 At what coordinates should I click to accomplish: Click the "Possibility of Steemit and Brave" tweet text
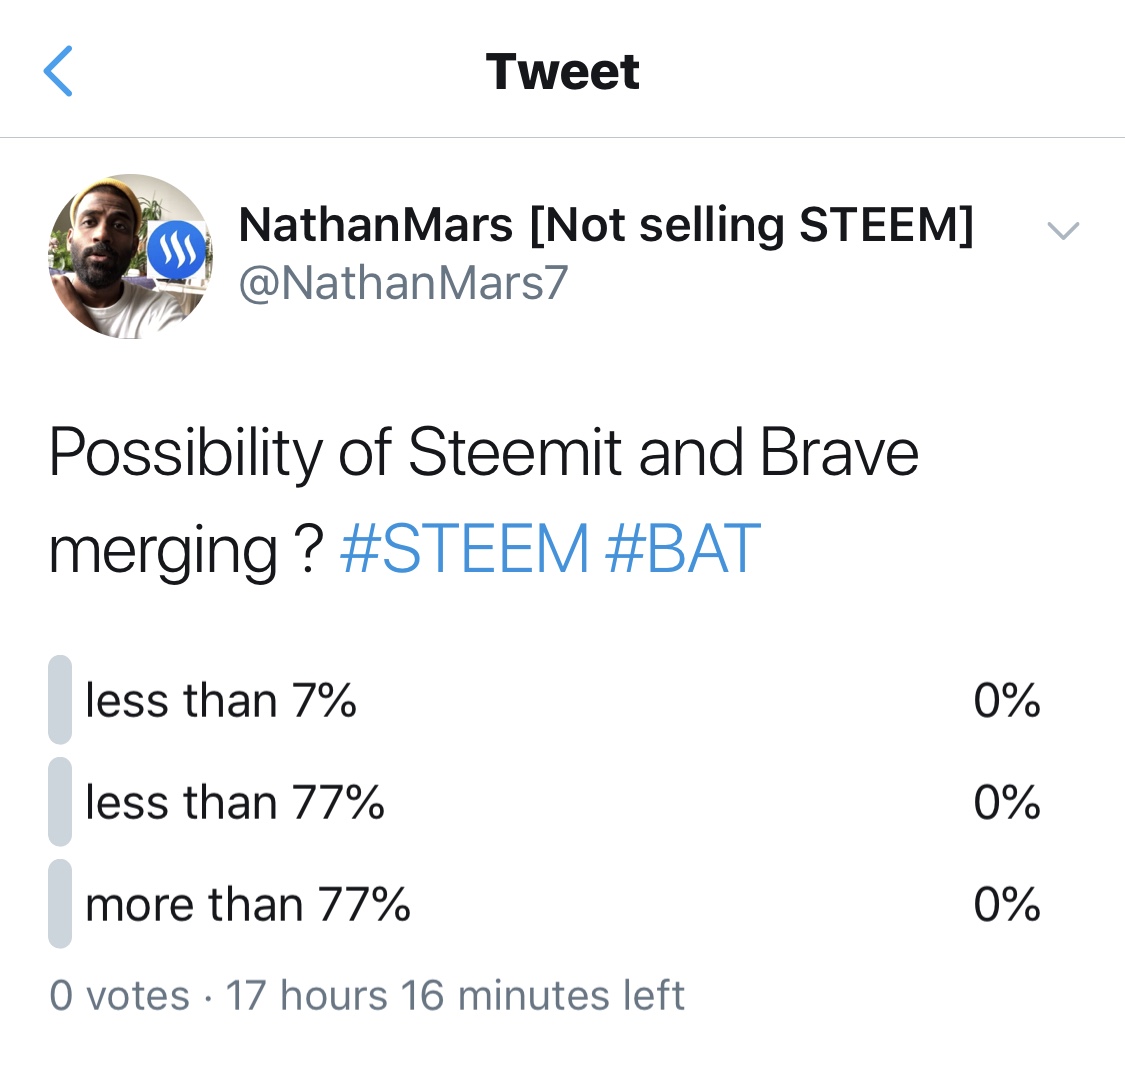(x=484, y=452)
